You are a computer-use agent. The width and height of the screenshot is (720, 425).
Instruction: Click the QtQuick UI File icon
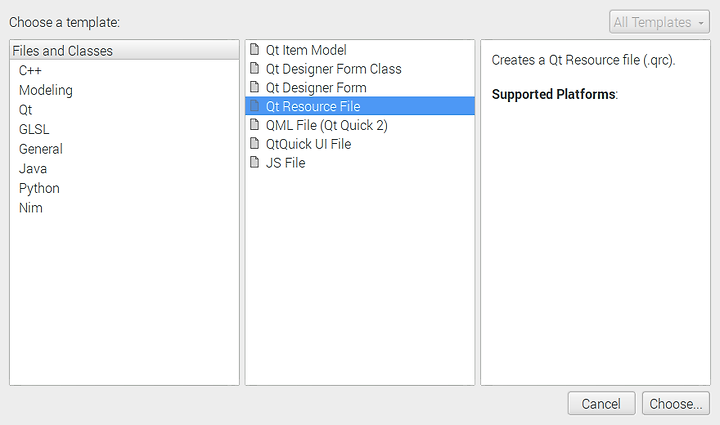coord(254,143)
